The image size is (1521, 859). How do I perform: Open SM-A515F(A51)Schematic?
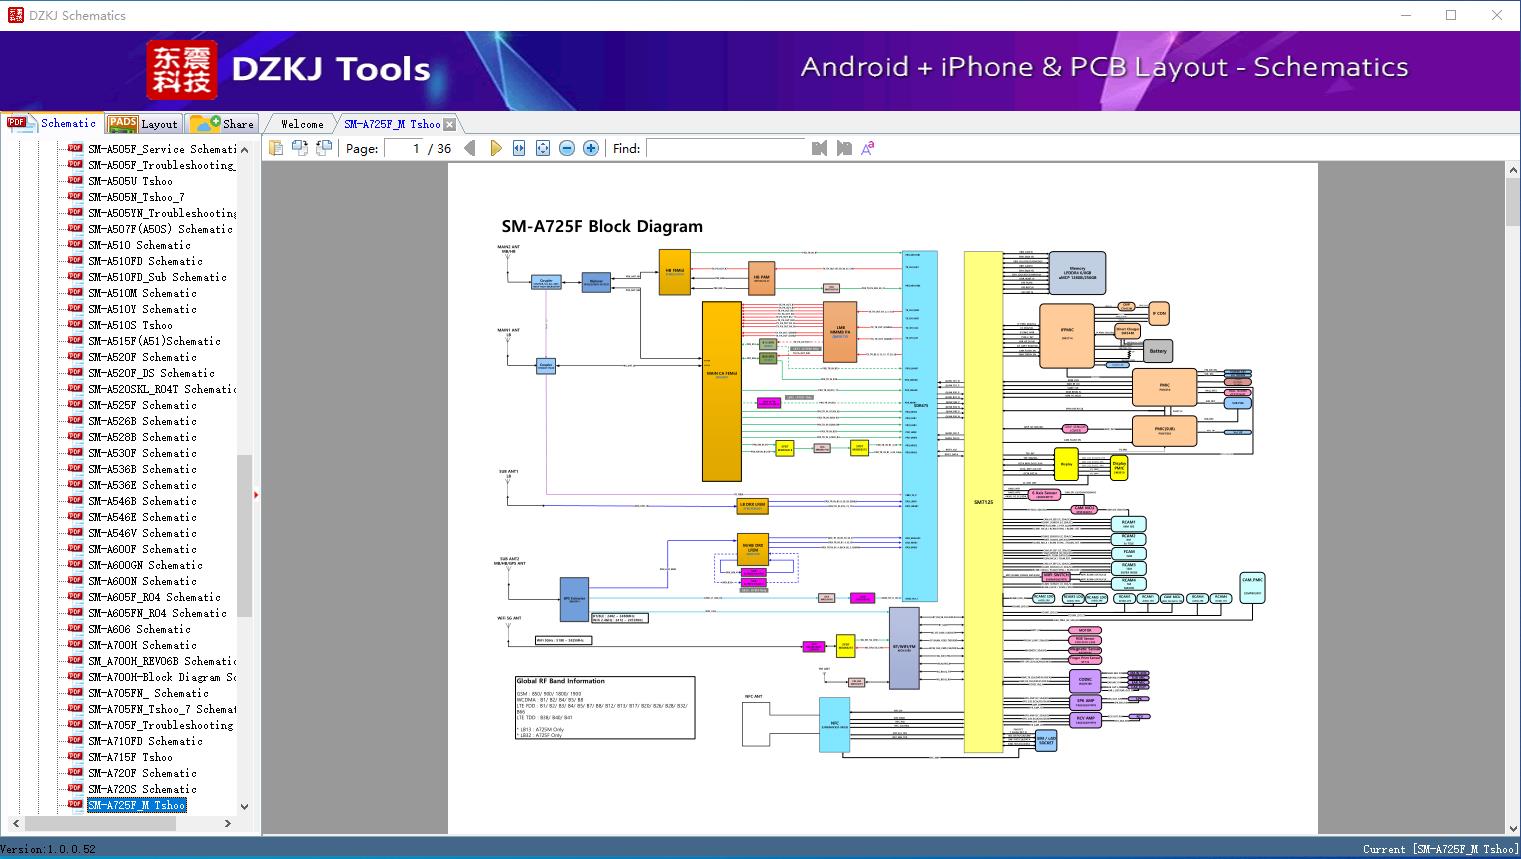pos(154,341)
